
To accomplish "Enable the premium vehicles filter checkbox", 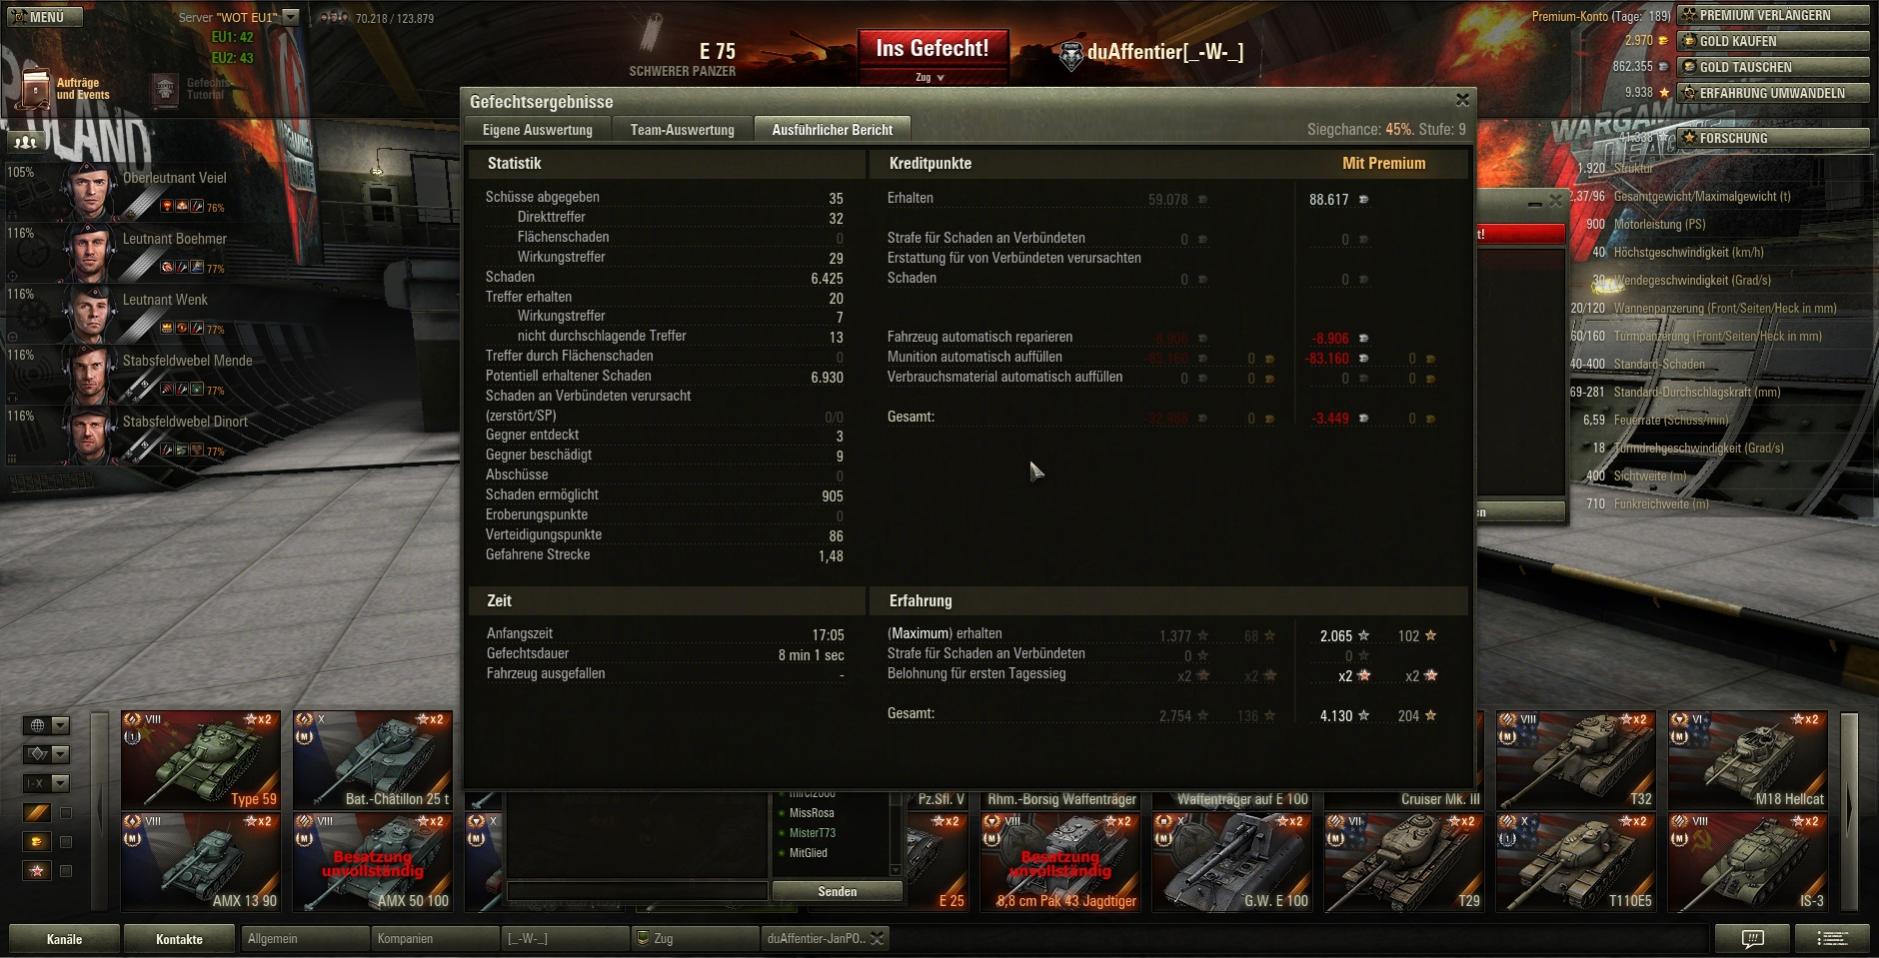I will [x=66, y=842].
